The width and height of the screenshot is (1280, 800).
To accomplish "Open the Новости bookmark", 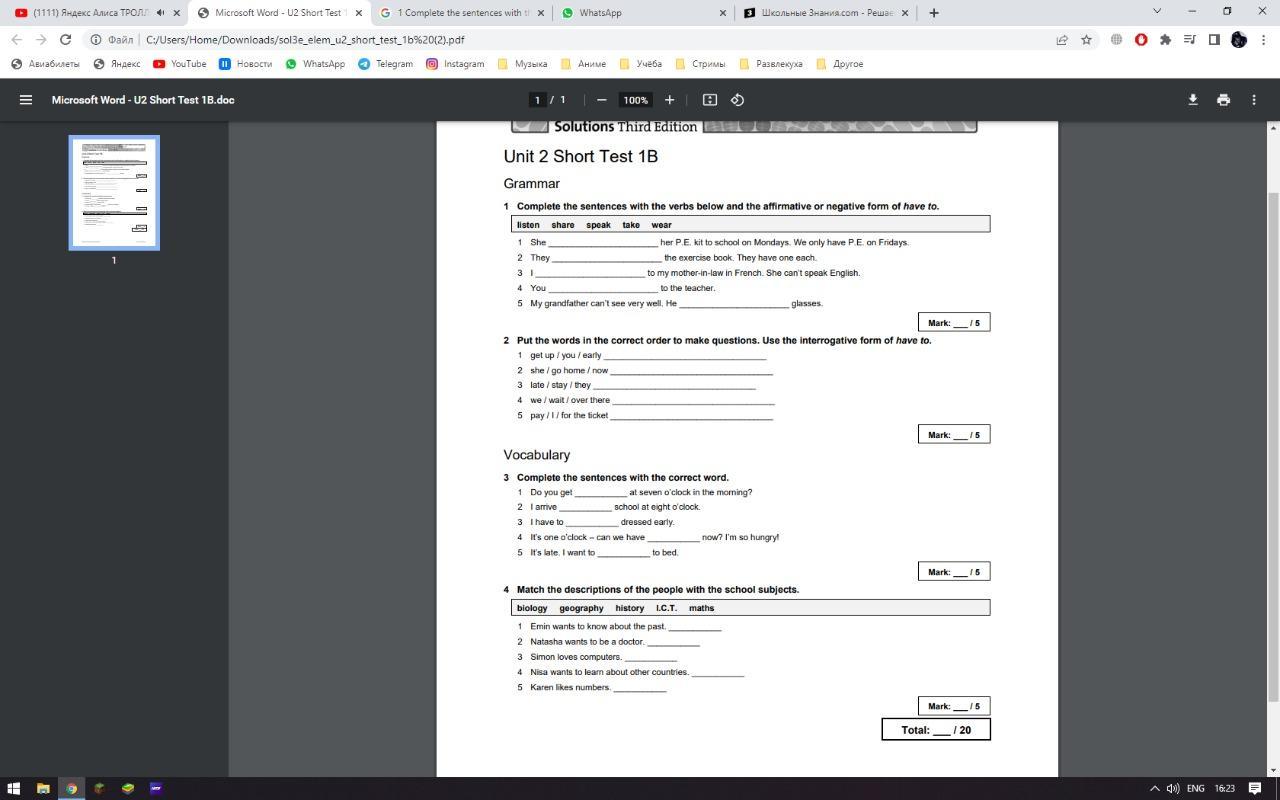I will tap(245, 64).
